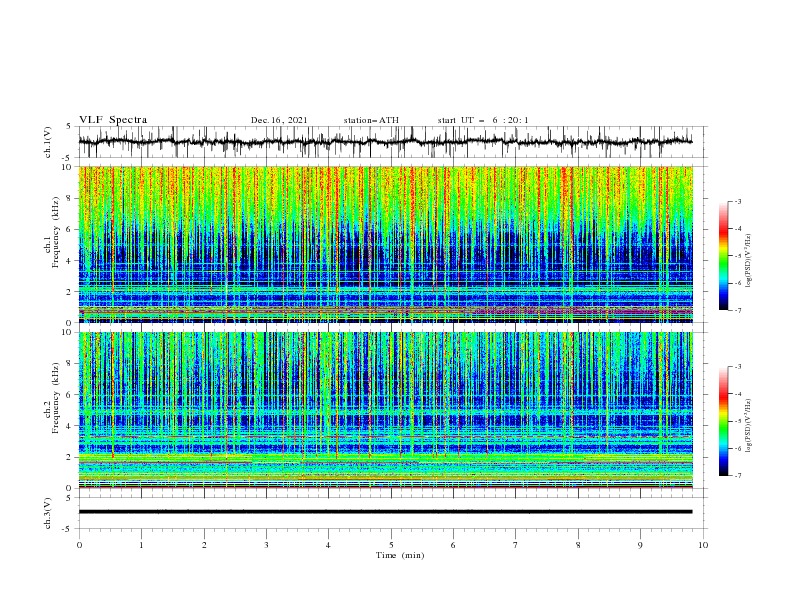Click the ch.3(V) axis label

[48, 513]
